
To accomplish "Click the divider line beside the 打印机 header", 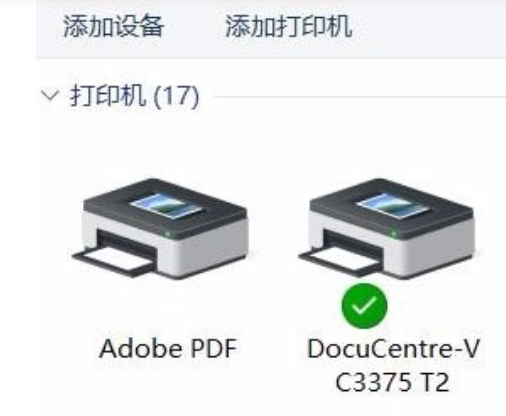I will tap(360, 97).
